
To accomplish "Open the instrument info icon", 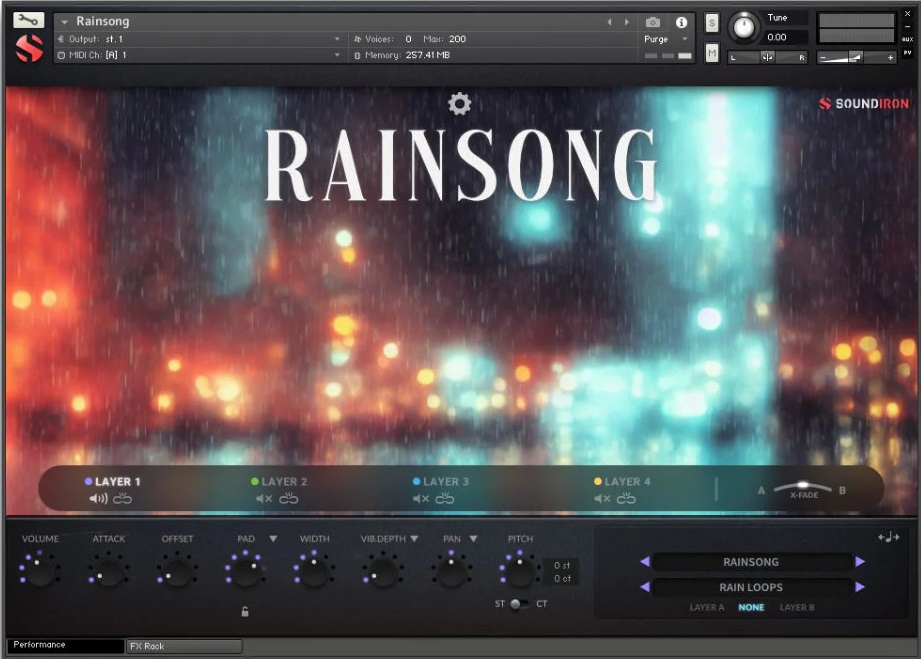I will [681, 22].
